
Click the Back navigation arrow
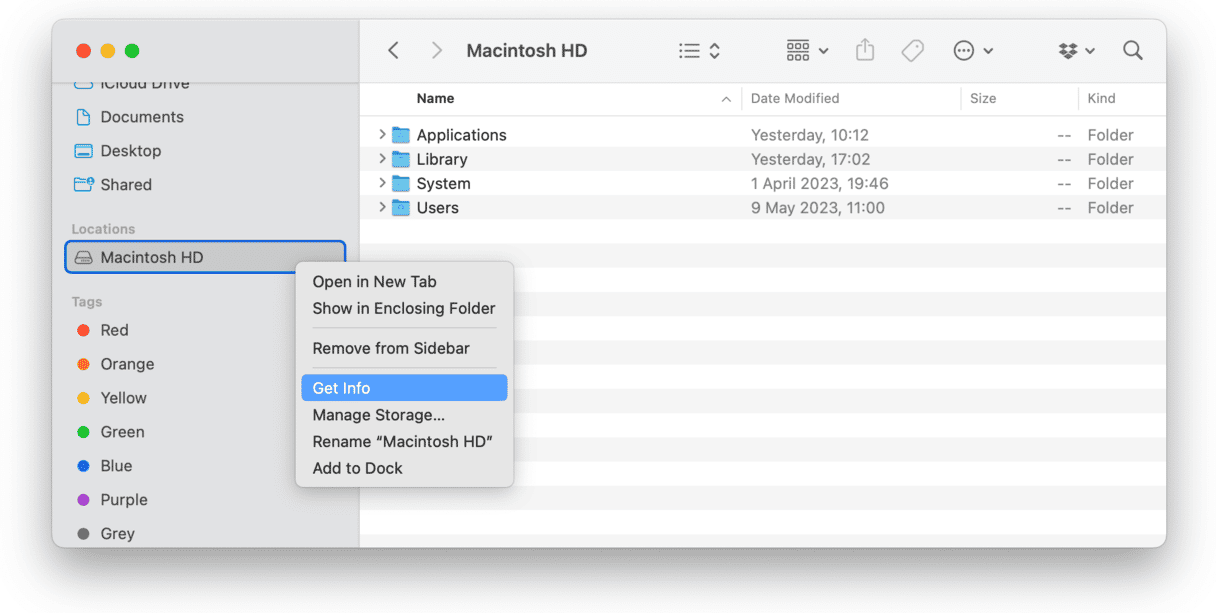394,51
